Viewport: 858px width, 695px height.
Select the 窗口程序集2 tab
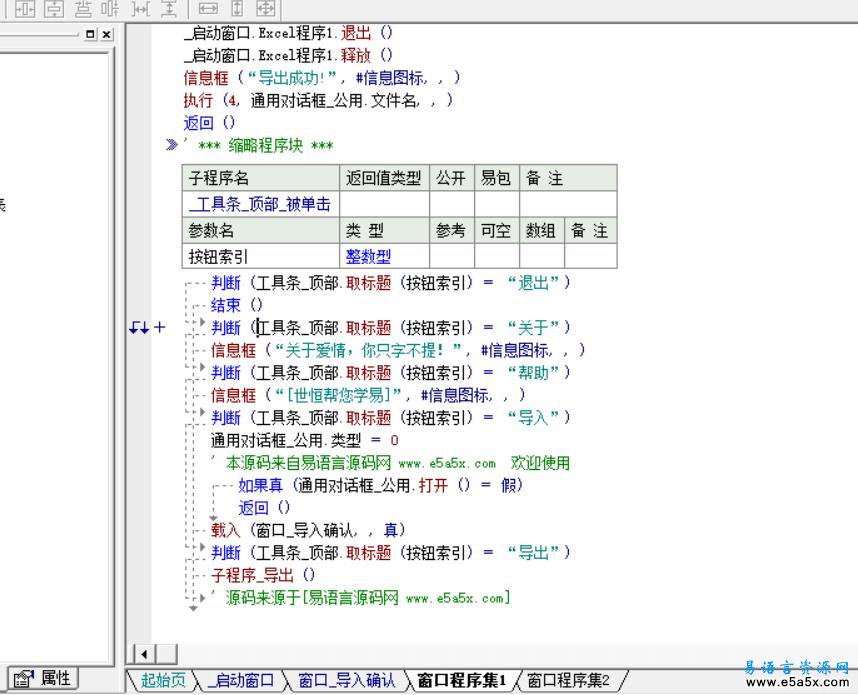568,680
